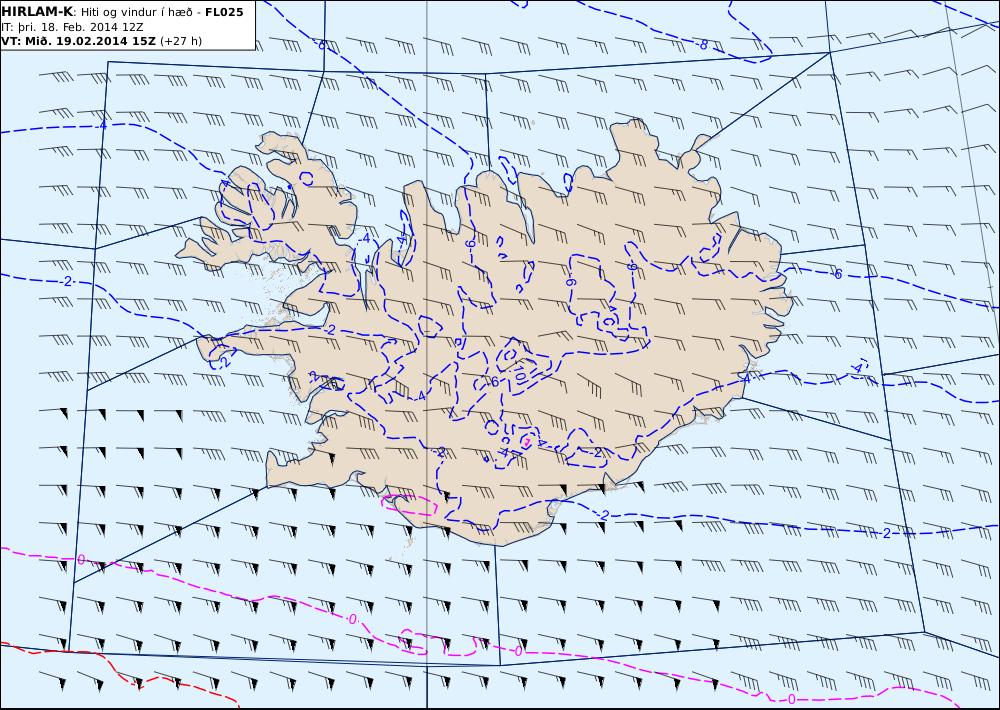This screenshot has width=1000, height=710.
Task: Click the red dashed isotherm line
Action: click(120, 673)
